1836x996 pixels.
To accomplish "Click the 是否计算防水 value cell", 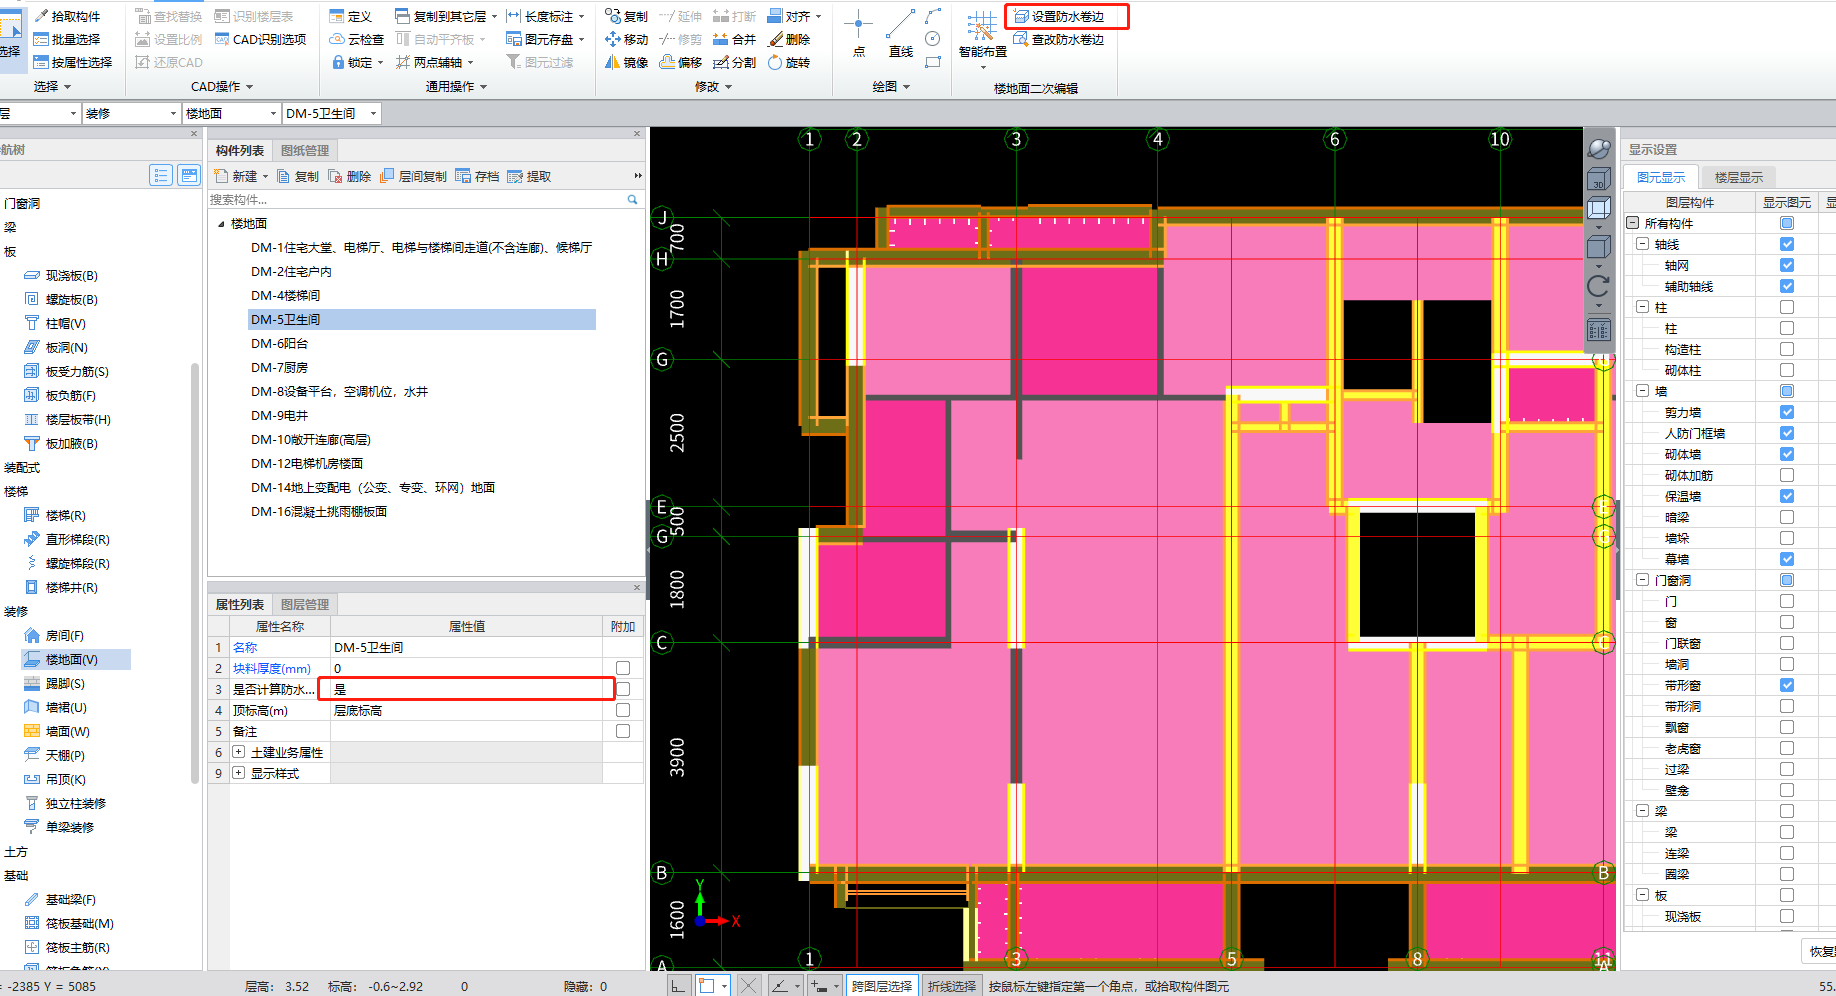I will click(x=466, y=689).
